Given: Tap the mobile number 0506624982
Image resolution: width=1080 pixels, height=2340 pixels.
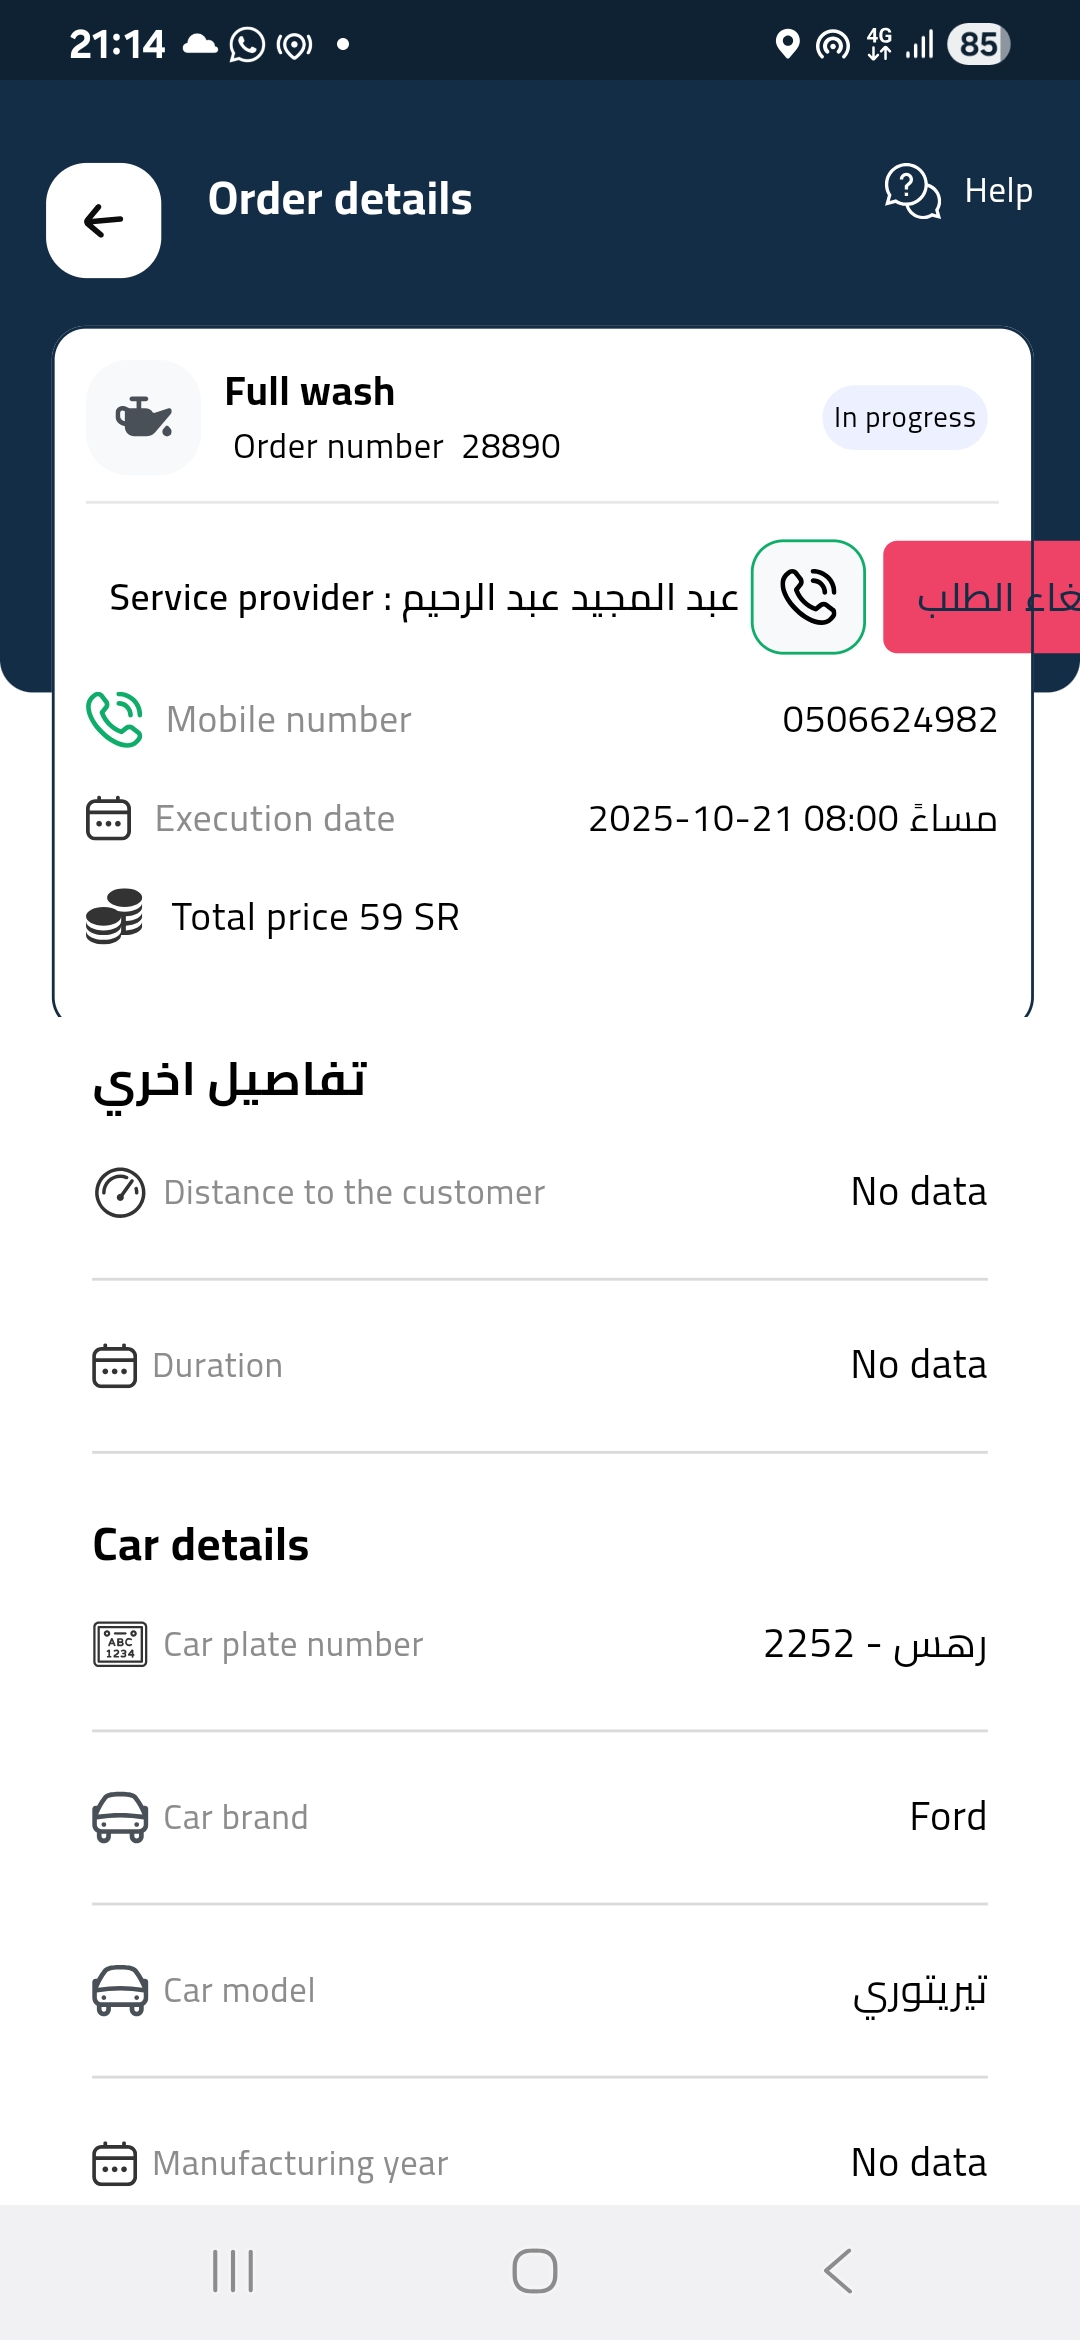Looking at the screenshot, I should (x=889, y=719).
